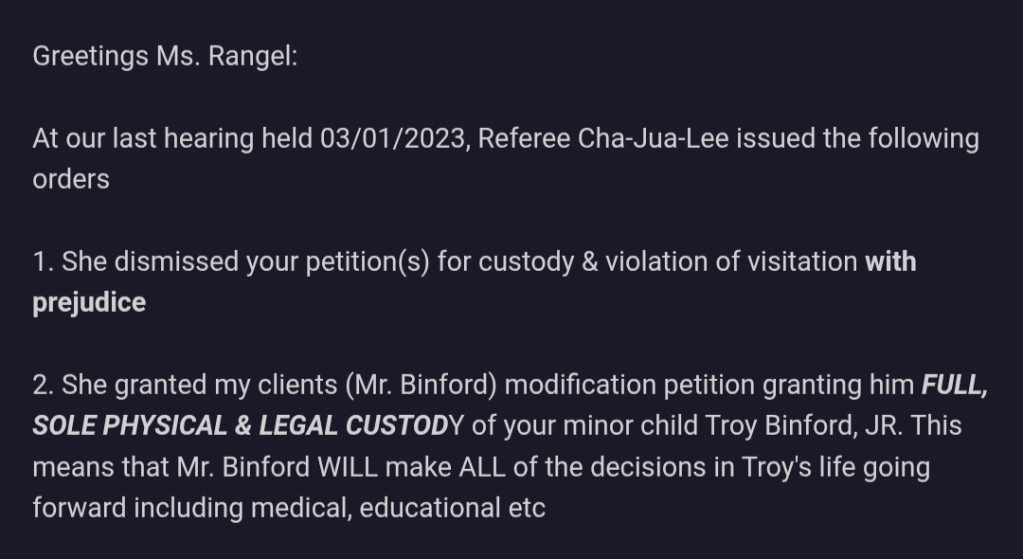
Task: Click the bold italic word "FULL,"
Action: (954, 385)
